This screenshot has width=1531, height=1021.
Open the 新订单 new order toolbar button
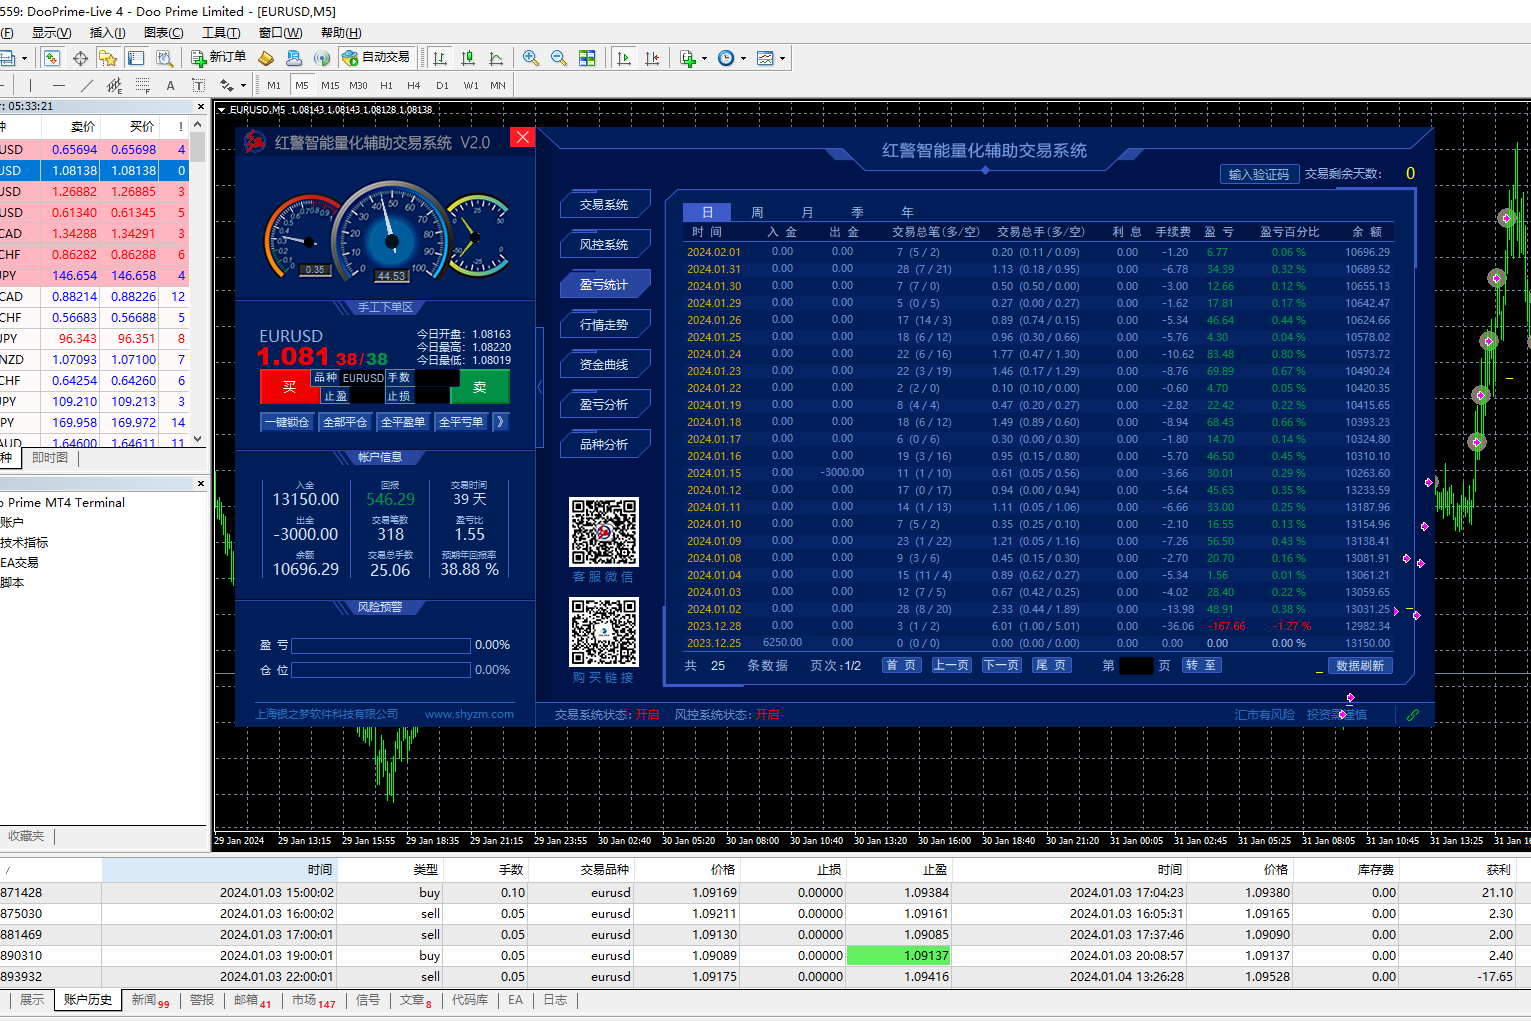(x=219, y=58)
